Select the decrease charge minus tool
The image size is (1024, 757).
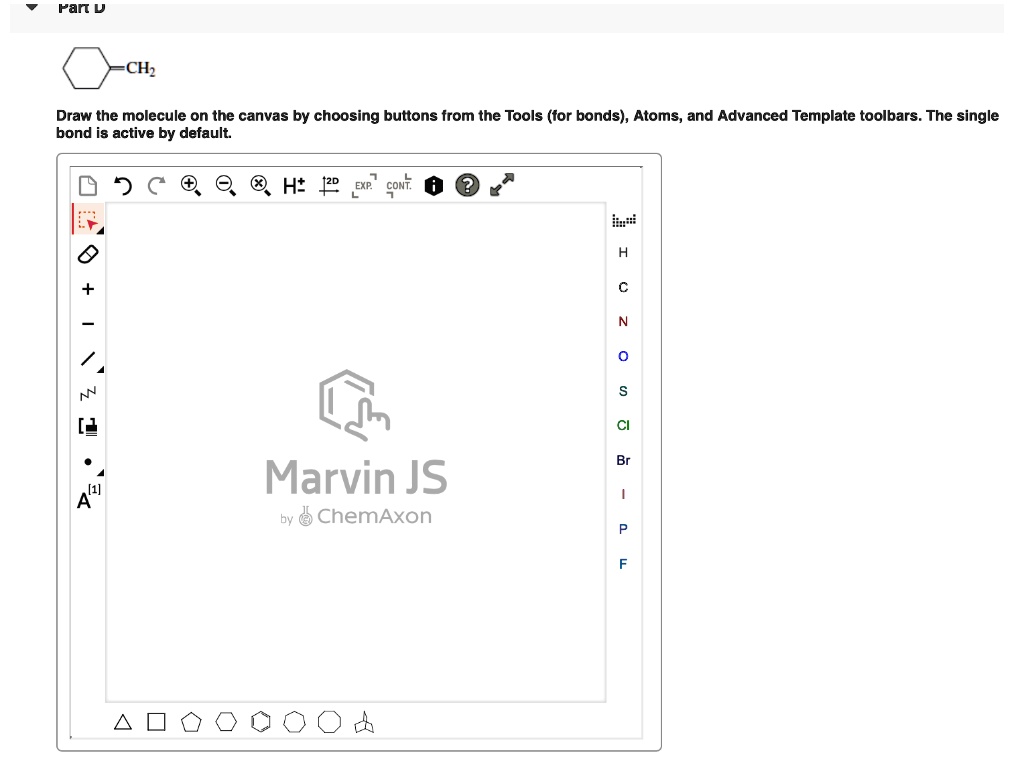[x=87, y=323]
